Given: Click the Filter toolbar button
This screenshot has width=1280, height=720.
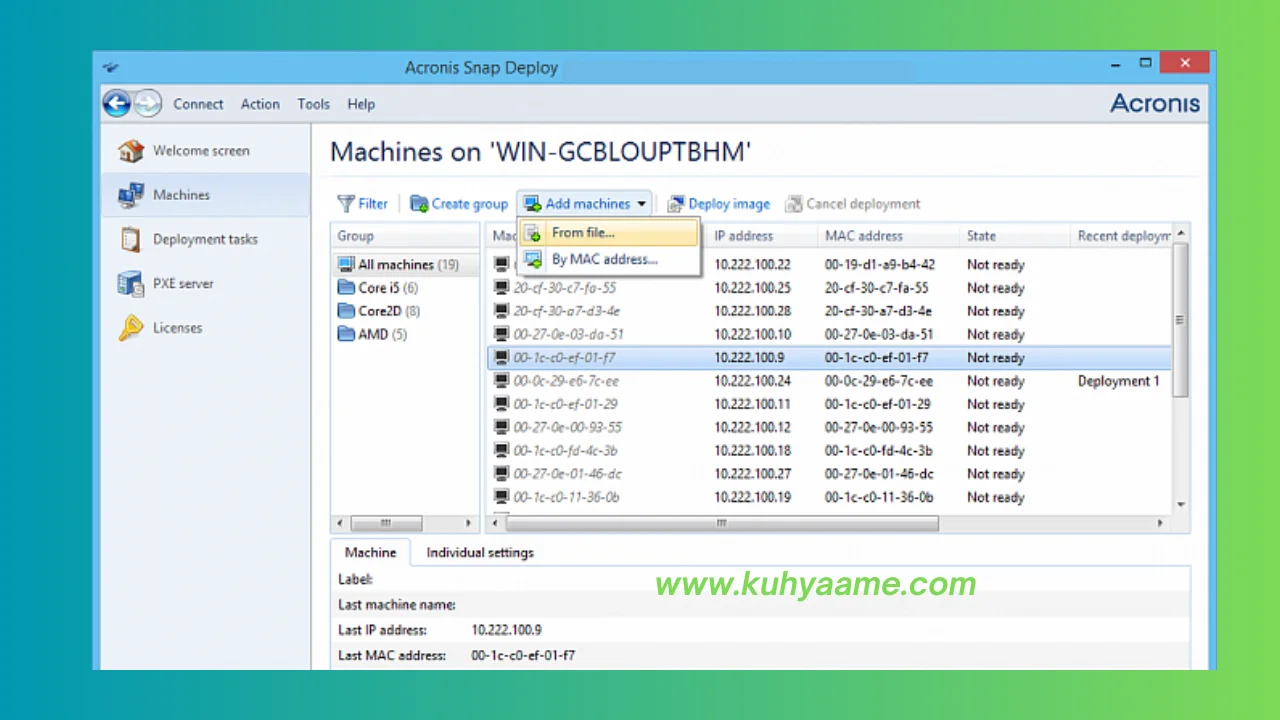Looking at the screenshot, I should point(362,204).
